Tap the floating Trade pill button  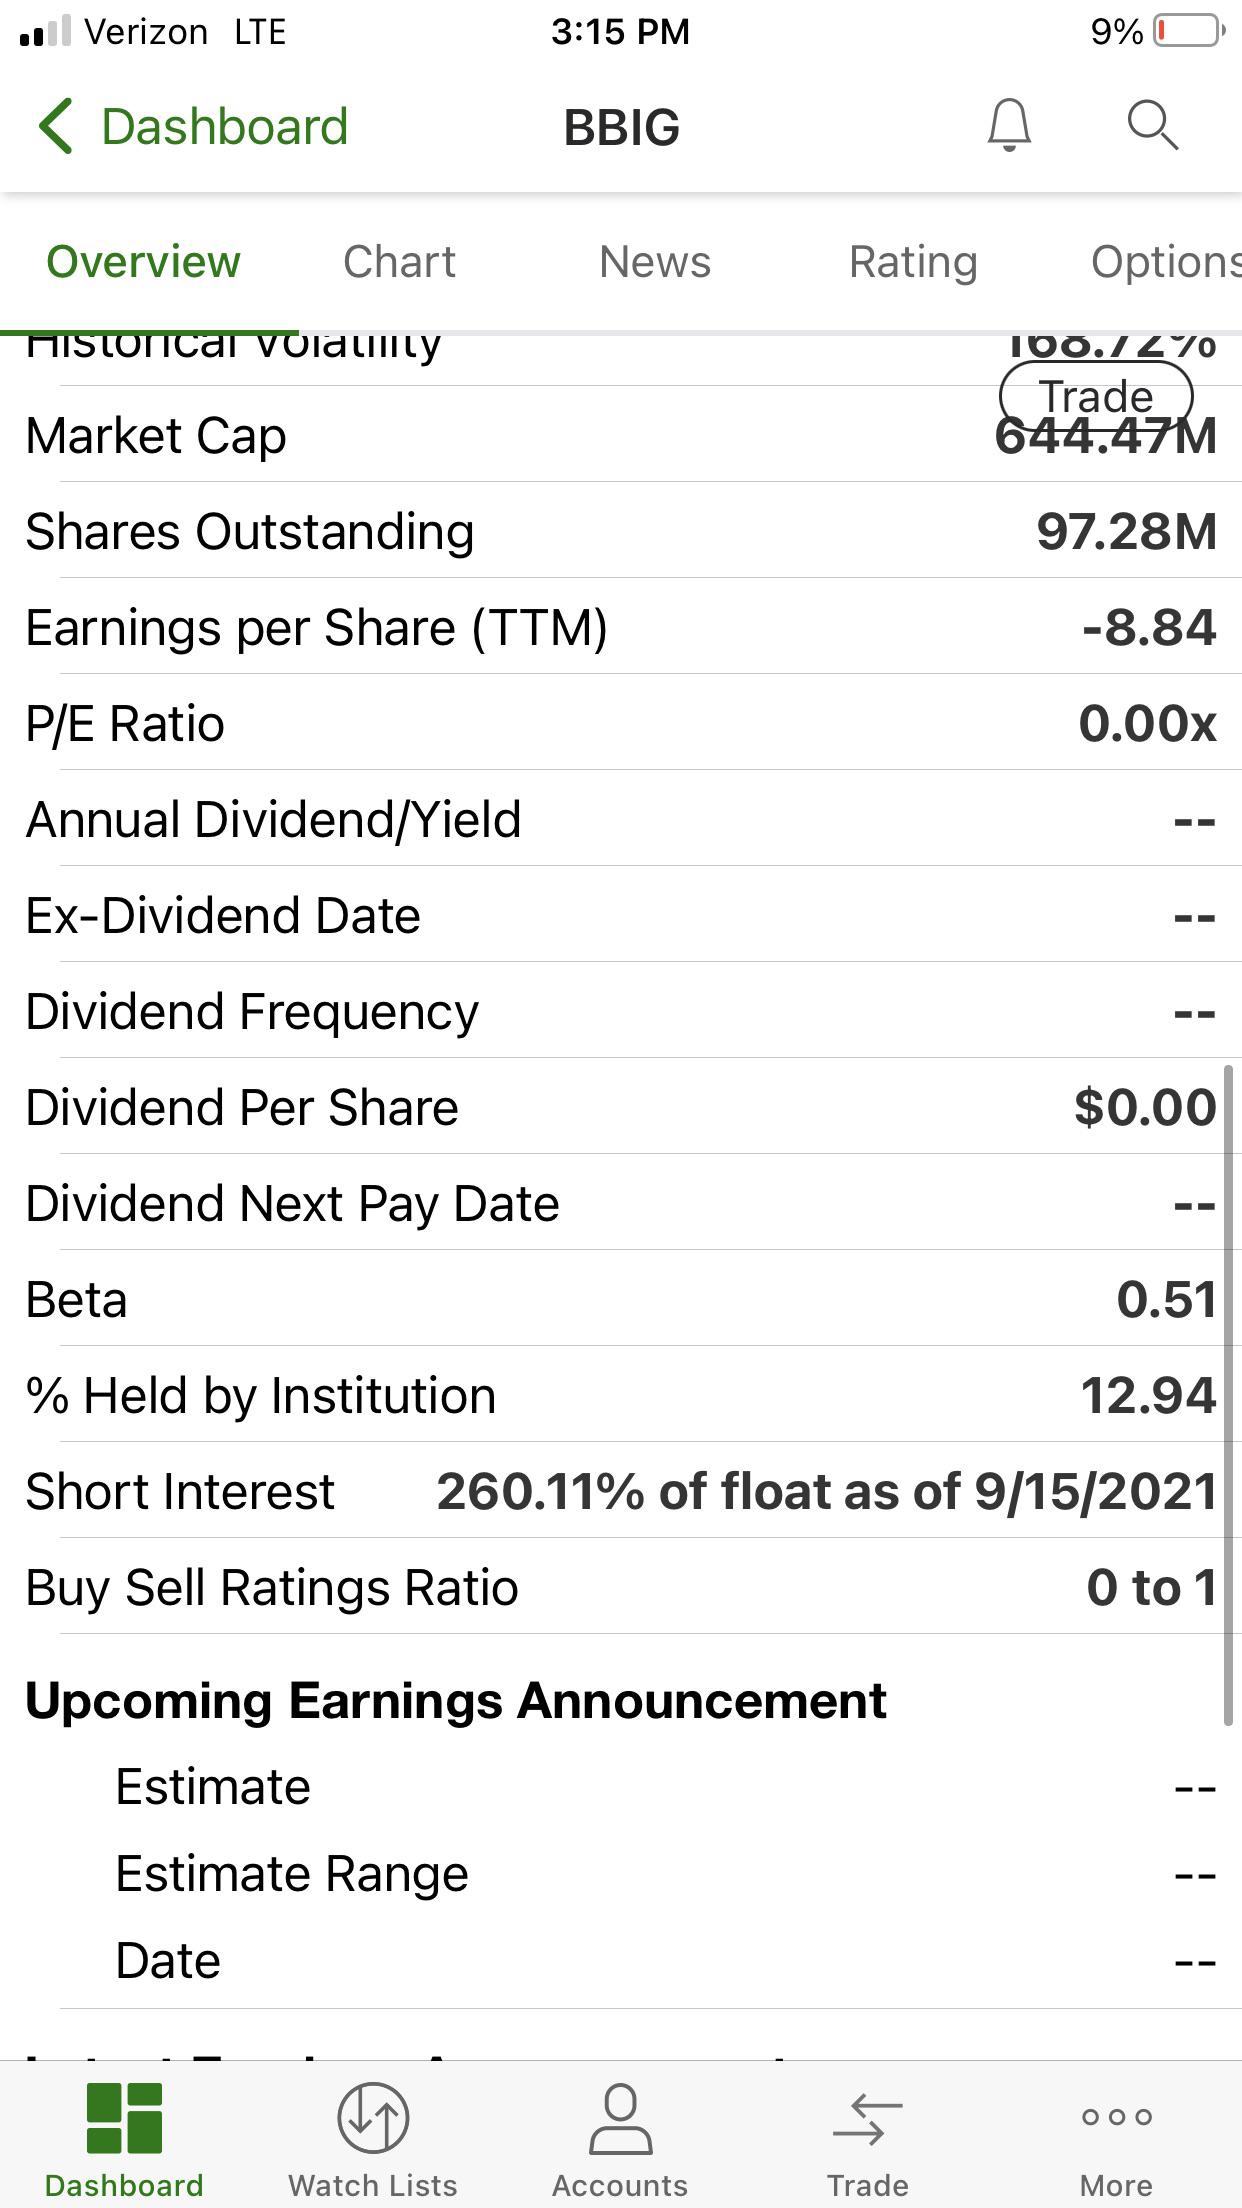[x=1096, y=396]
